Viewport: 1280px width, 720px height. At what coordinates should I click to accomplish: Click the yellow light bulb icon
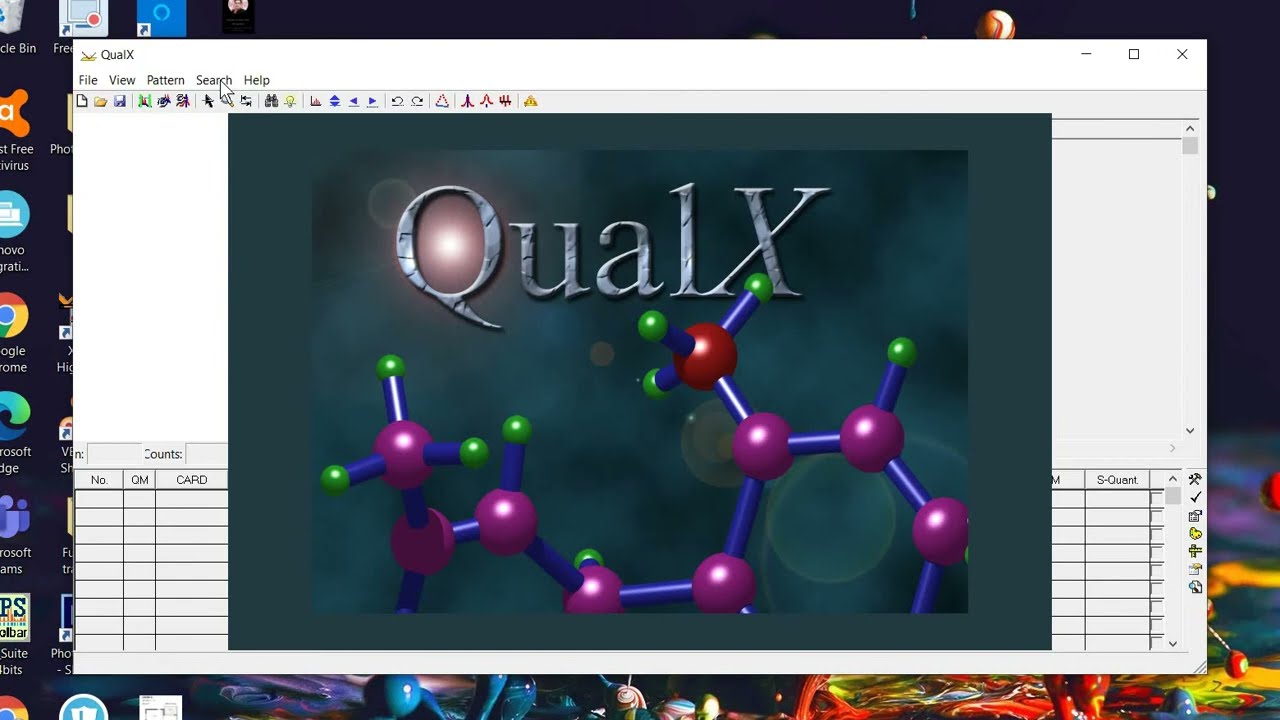pyautogui.click(x=290, y=101)
